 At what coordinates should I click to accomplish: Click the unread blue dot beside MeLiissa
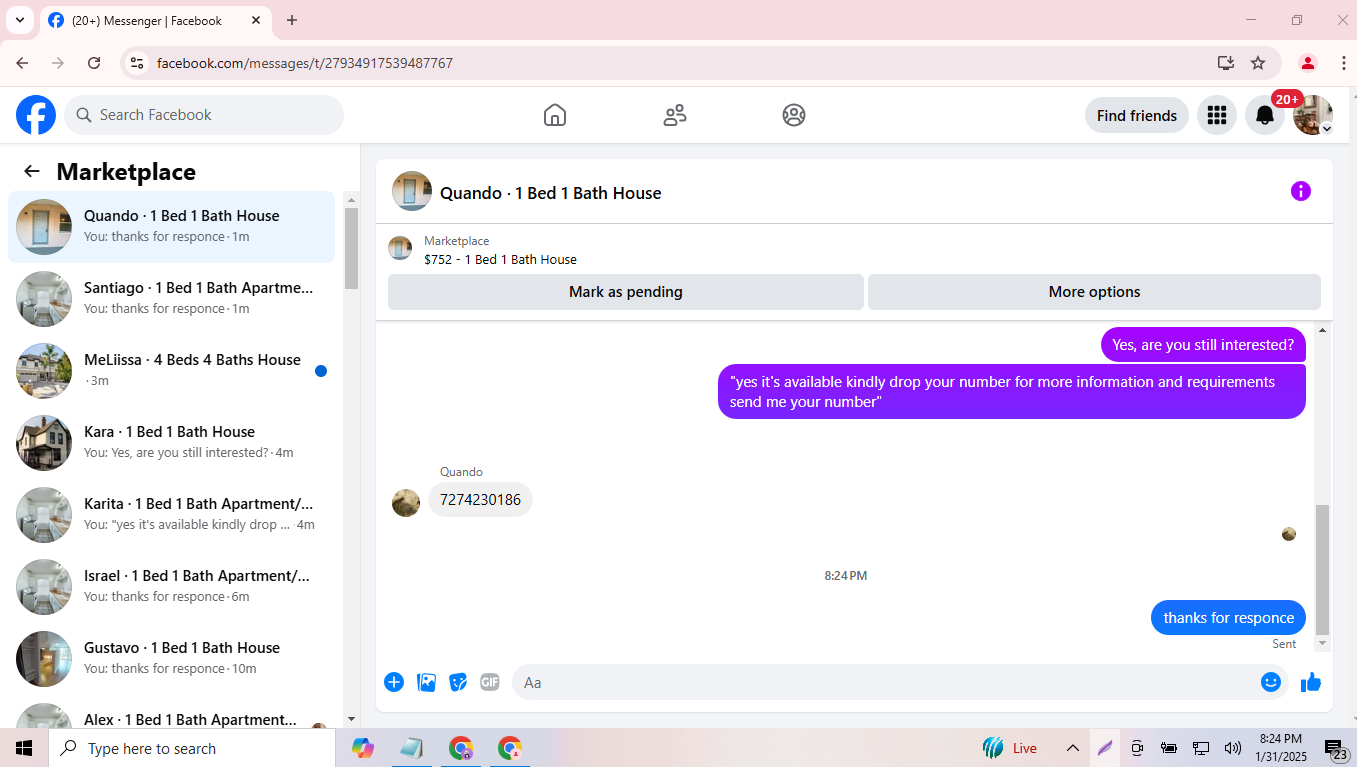point(321,371)
